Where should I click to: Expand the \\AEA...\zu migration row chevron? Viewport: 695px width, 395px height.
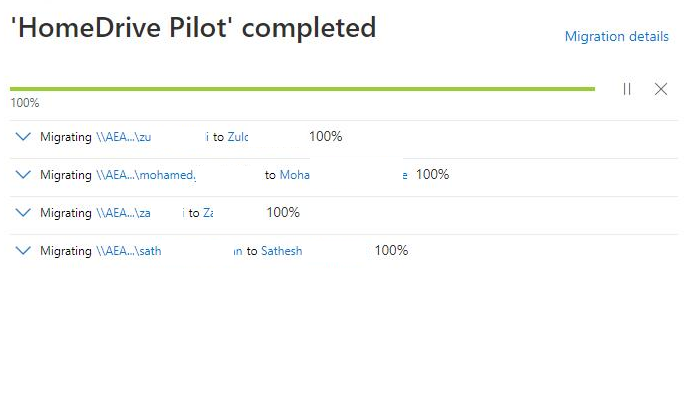tap(23, 137)
